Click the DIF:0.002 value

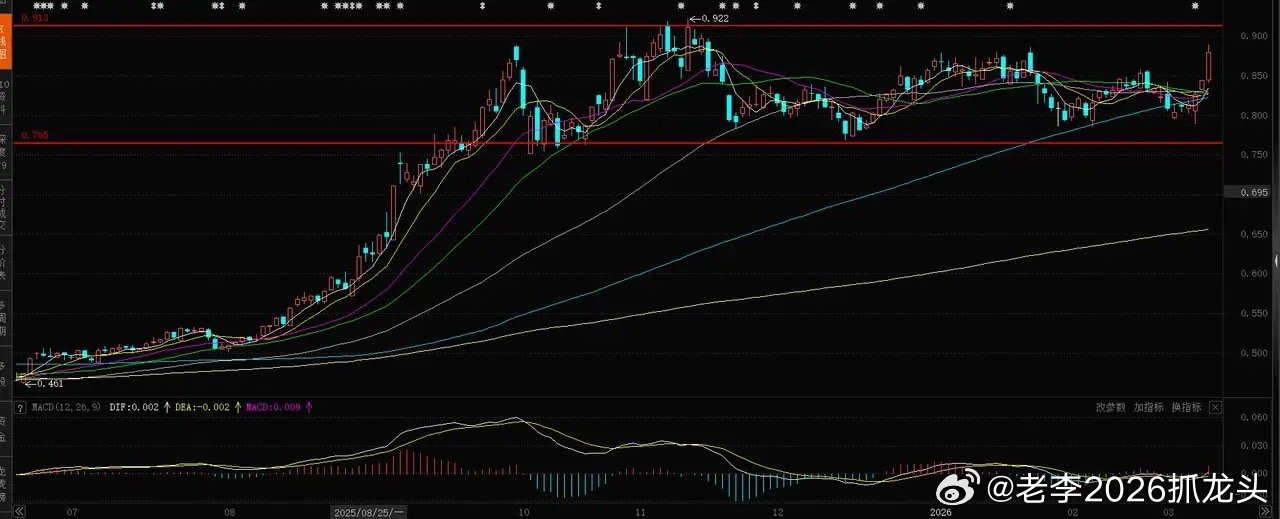(134, 407)
